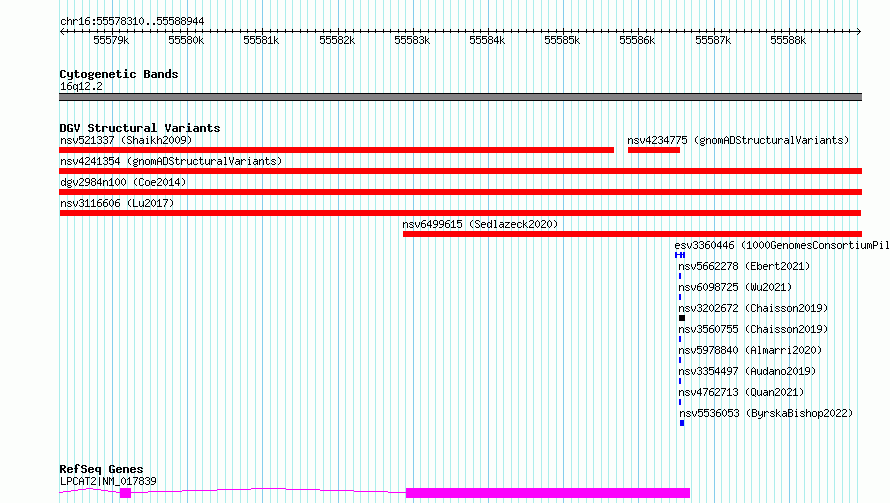The width and height of the screenshot is (890, 503).
Task: Select the red bar under nsv6499615
Action: [632, 234]
